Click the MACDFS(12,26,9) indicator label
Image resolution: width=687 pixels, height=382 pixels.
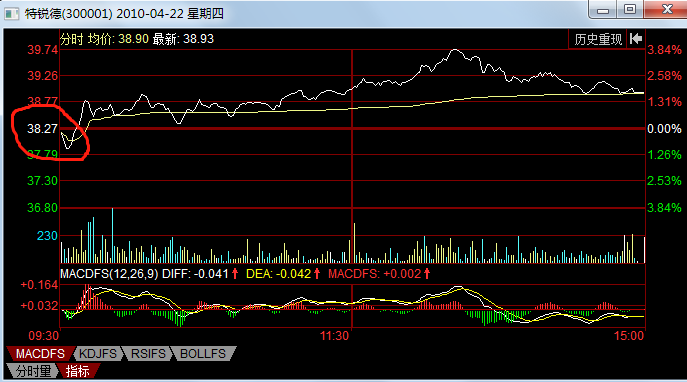[109, 274]
